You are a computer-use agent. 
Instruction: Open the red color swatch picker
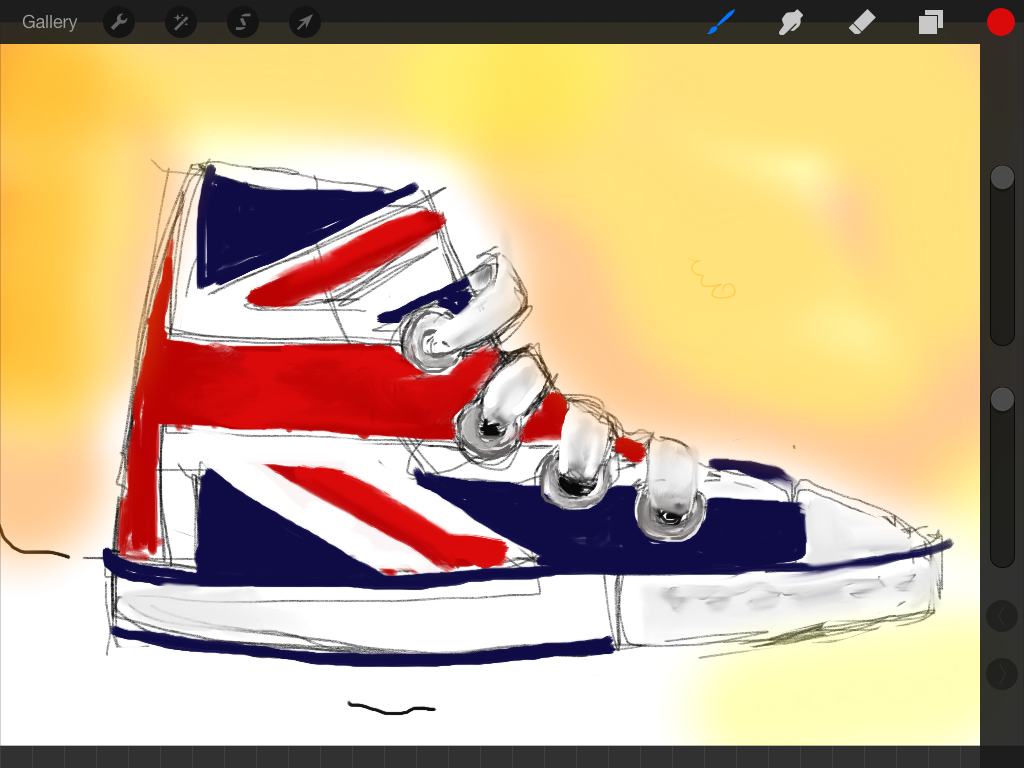pos(1000,22)
